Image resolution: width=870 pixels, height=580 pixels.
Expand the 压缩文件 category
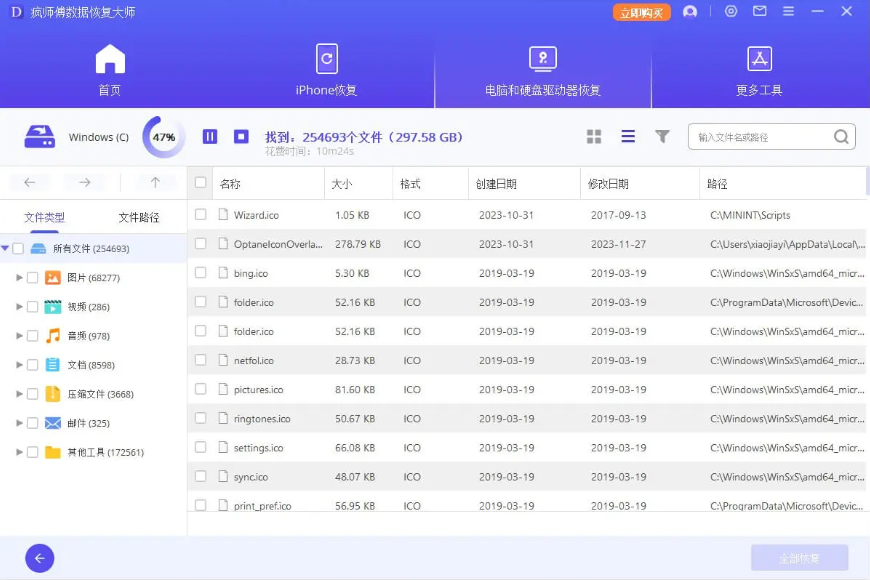point(19,394)
